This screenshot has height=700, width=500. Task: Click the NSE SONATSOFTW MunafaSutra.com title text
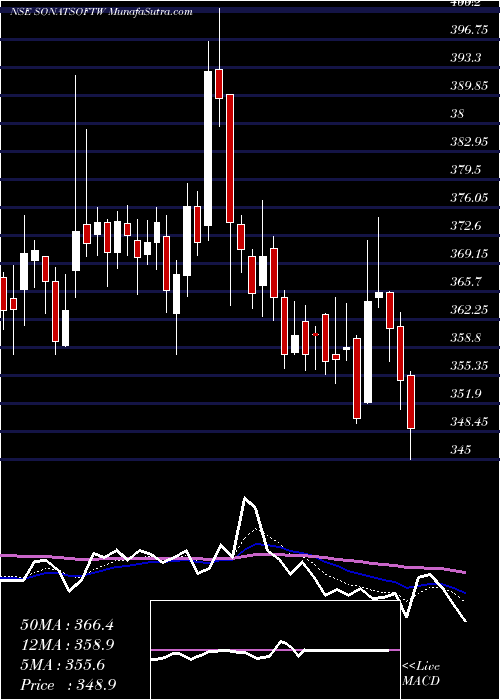[101, 12]
